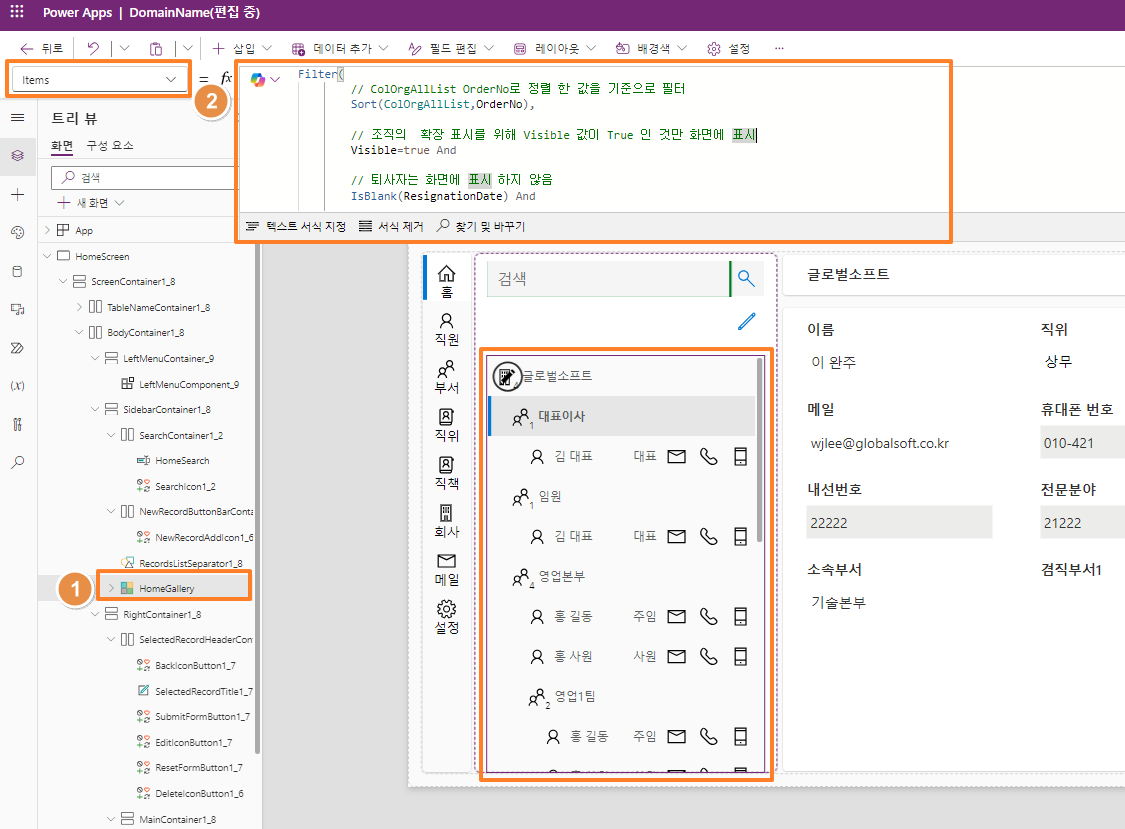
Task: Open the paste options dropdown arrow
Action: pos(187,48)
